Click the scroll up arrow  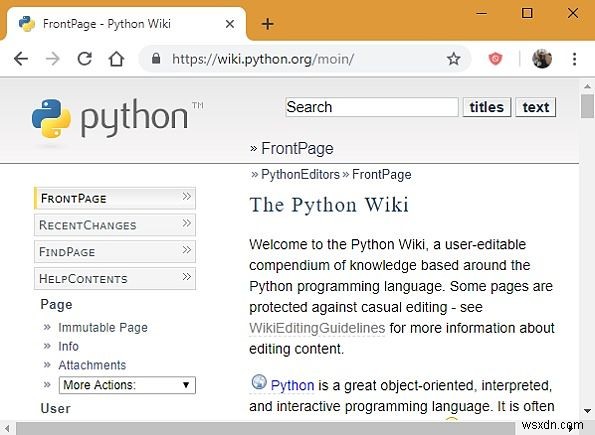click(587, 86)
